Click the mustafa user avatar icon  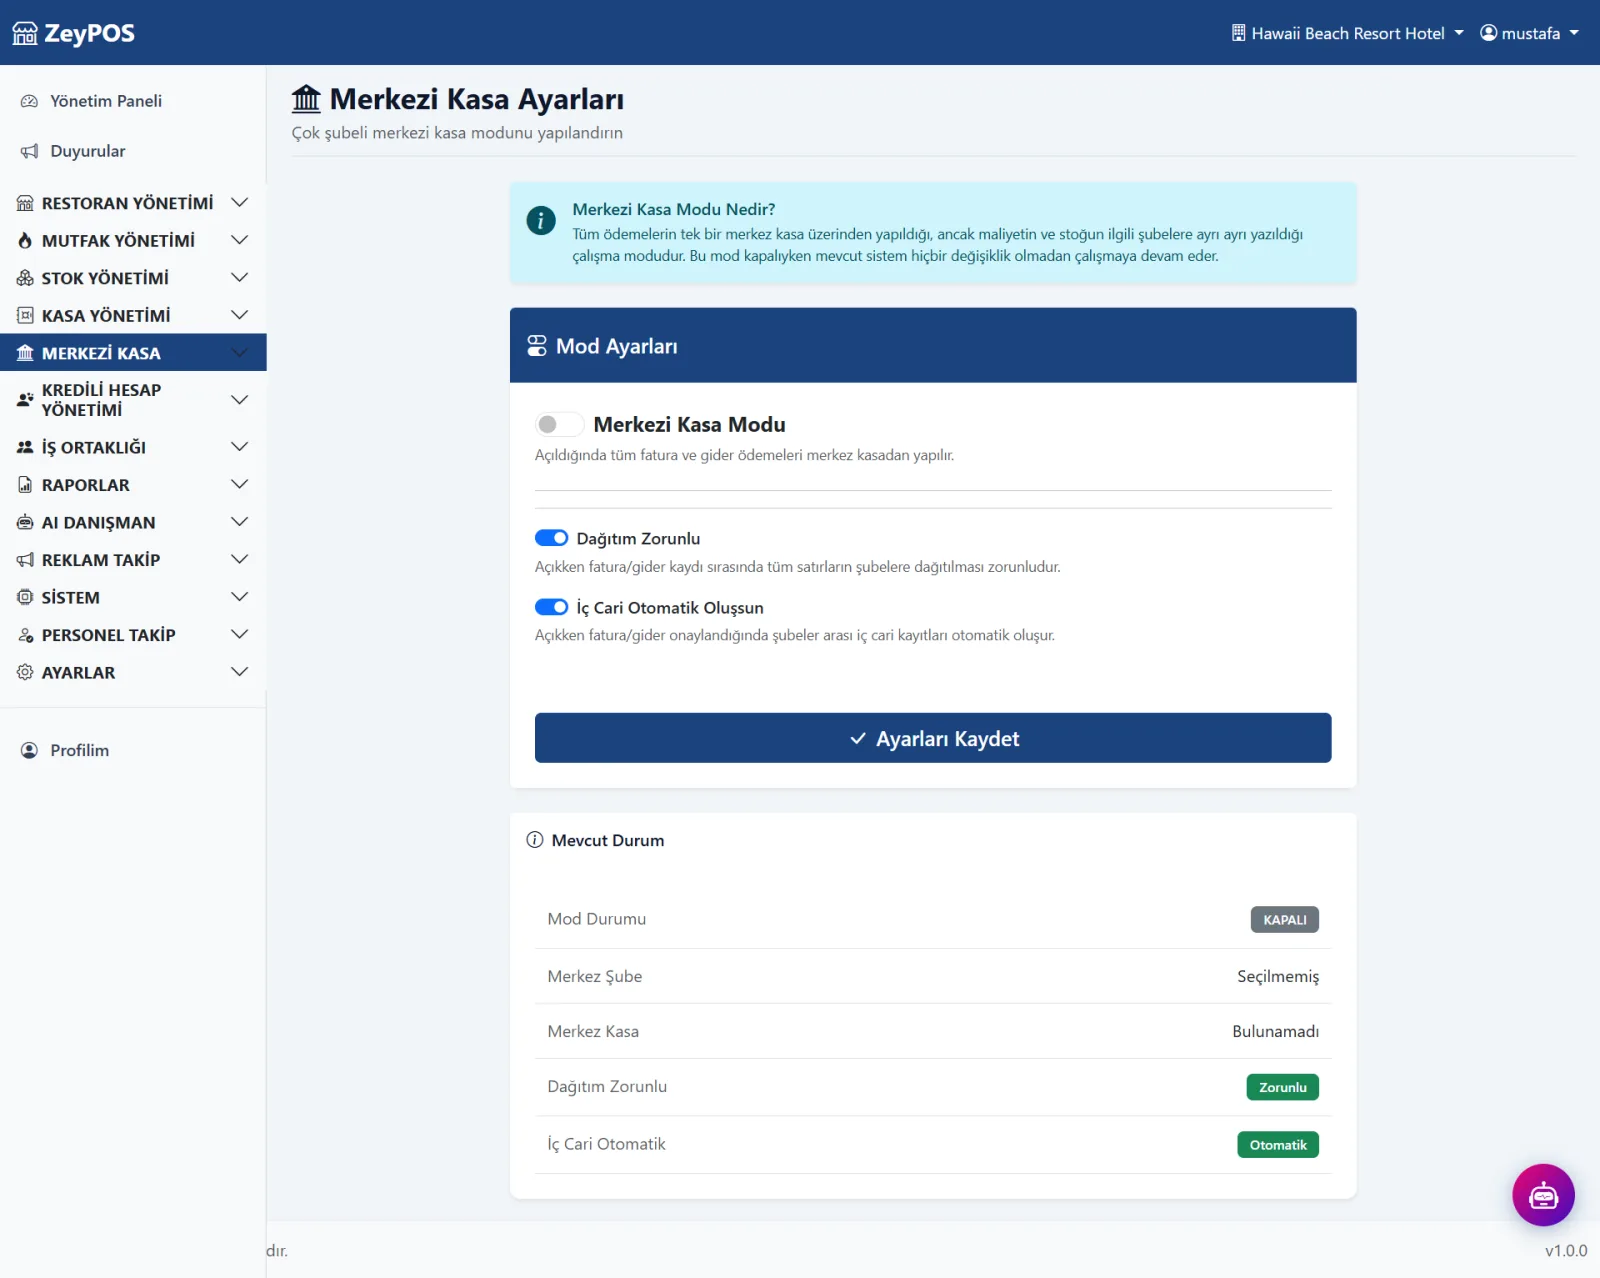(1489, 33)
